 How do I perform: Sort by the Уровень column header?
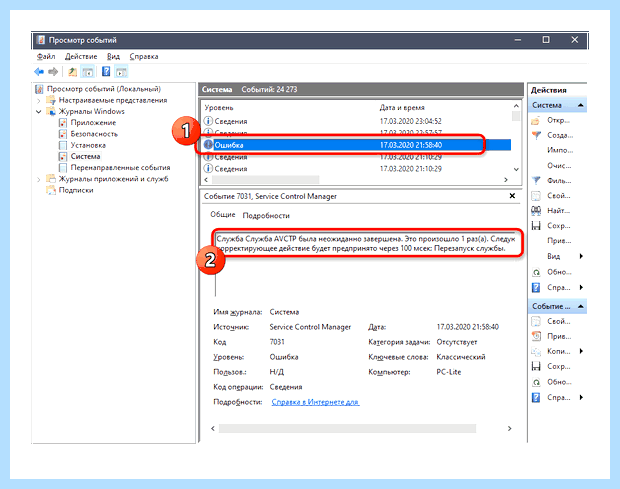tap(219, 108)
